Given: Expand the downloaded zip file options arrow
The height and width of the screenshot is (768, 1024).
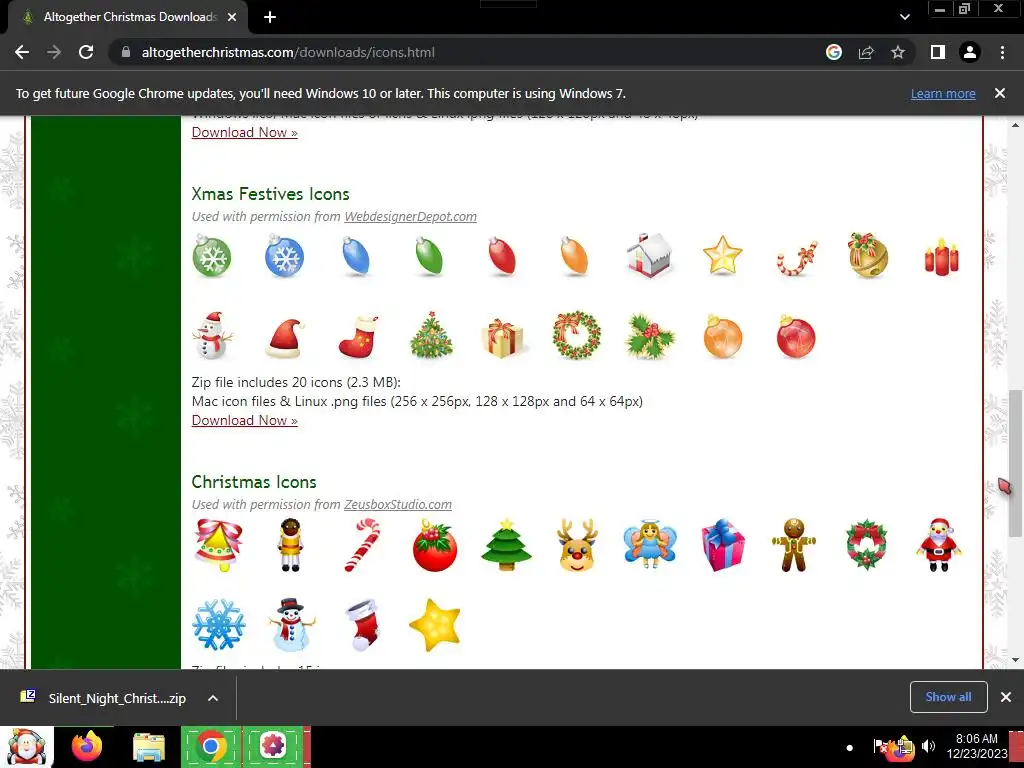Looking at the screenshot, I should (x=213, y=698).
